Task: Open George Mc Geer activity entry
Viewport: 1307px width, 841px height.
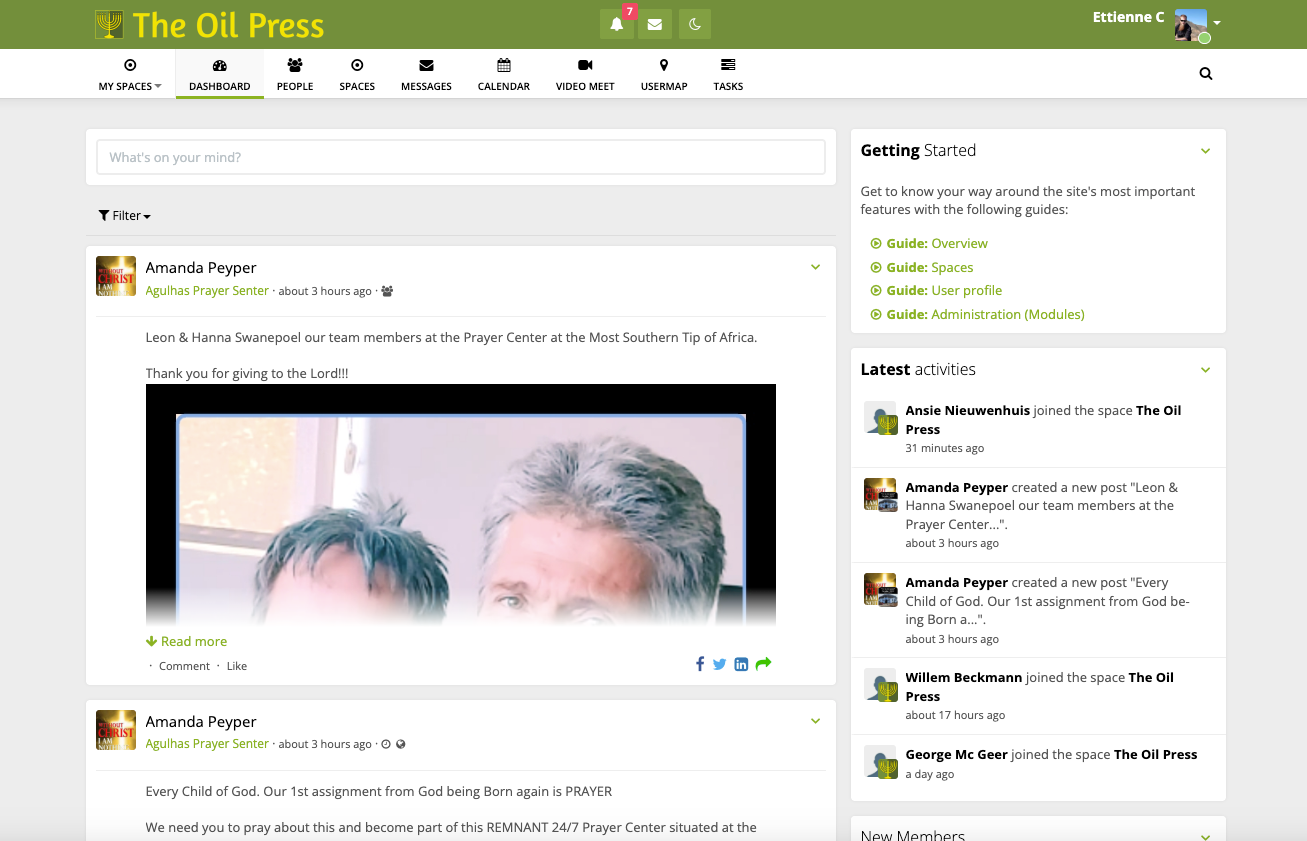Action: [1038, 763]
